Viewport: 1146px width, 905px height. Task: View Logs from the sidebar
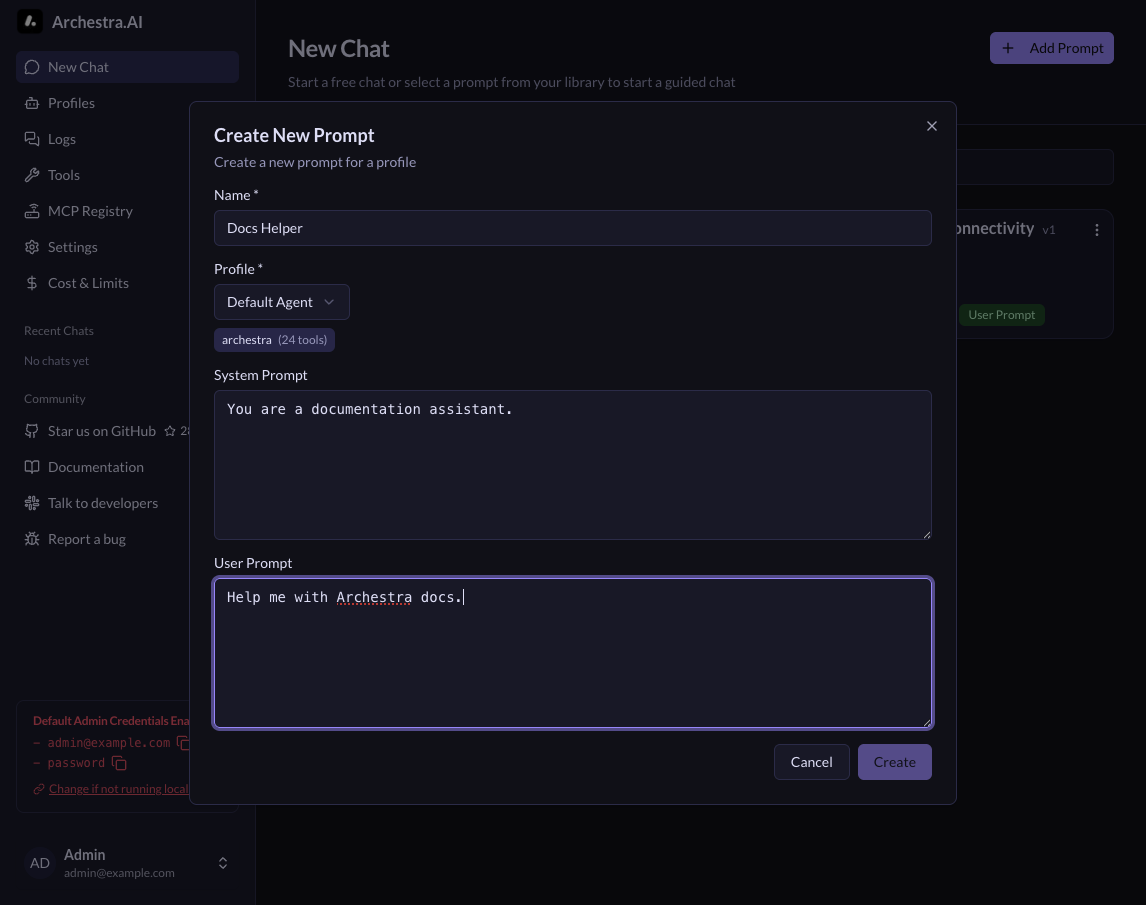tap(62, 139)
